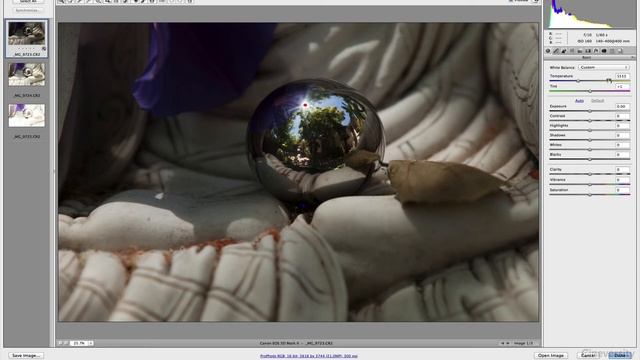Viewport: 640px width, 360px height.
Task: Open the Snapshots panel tab icon
Action: [620, 51]
